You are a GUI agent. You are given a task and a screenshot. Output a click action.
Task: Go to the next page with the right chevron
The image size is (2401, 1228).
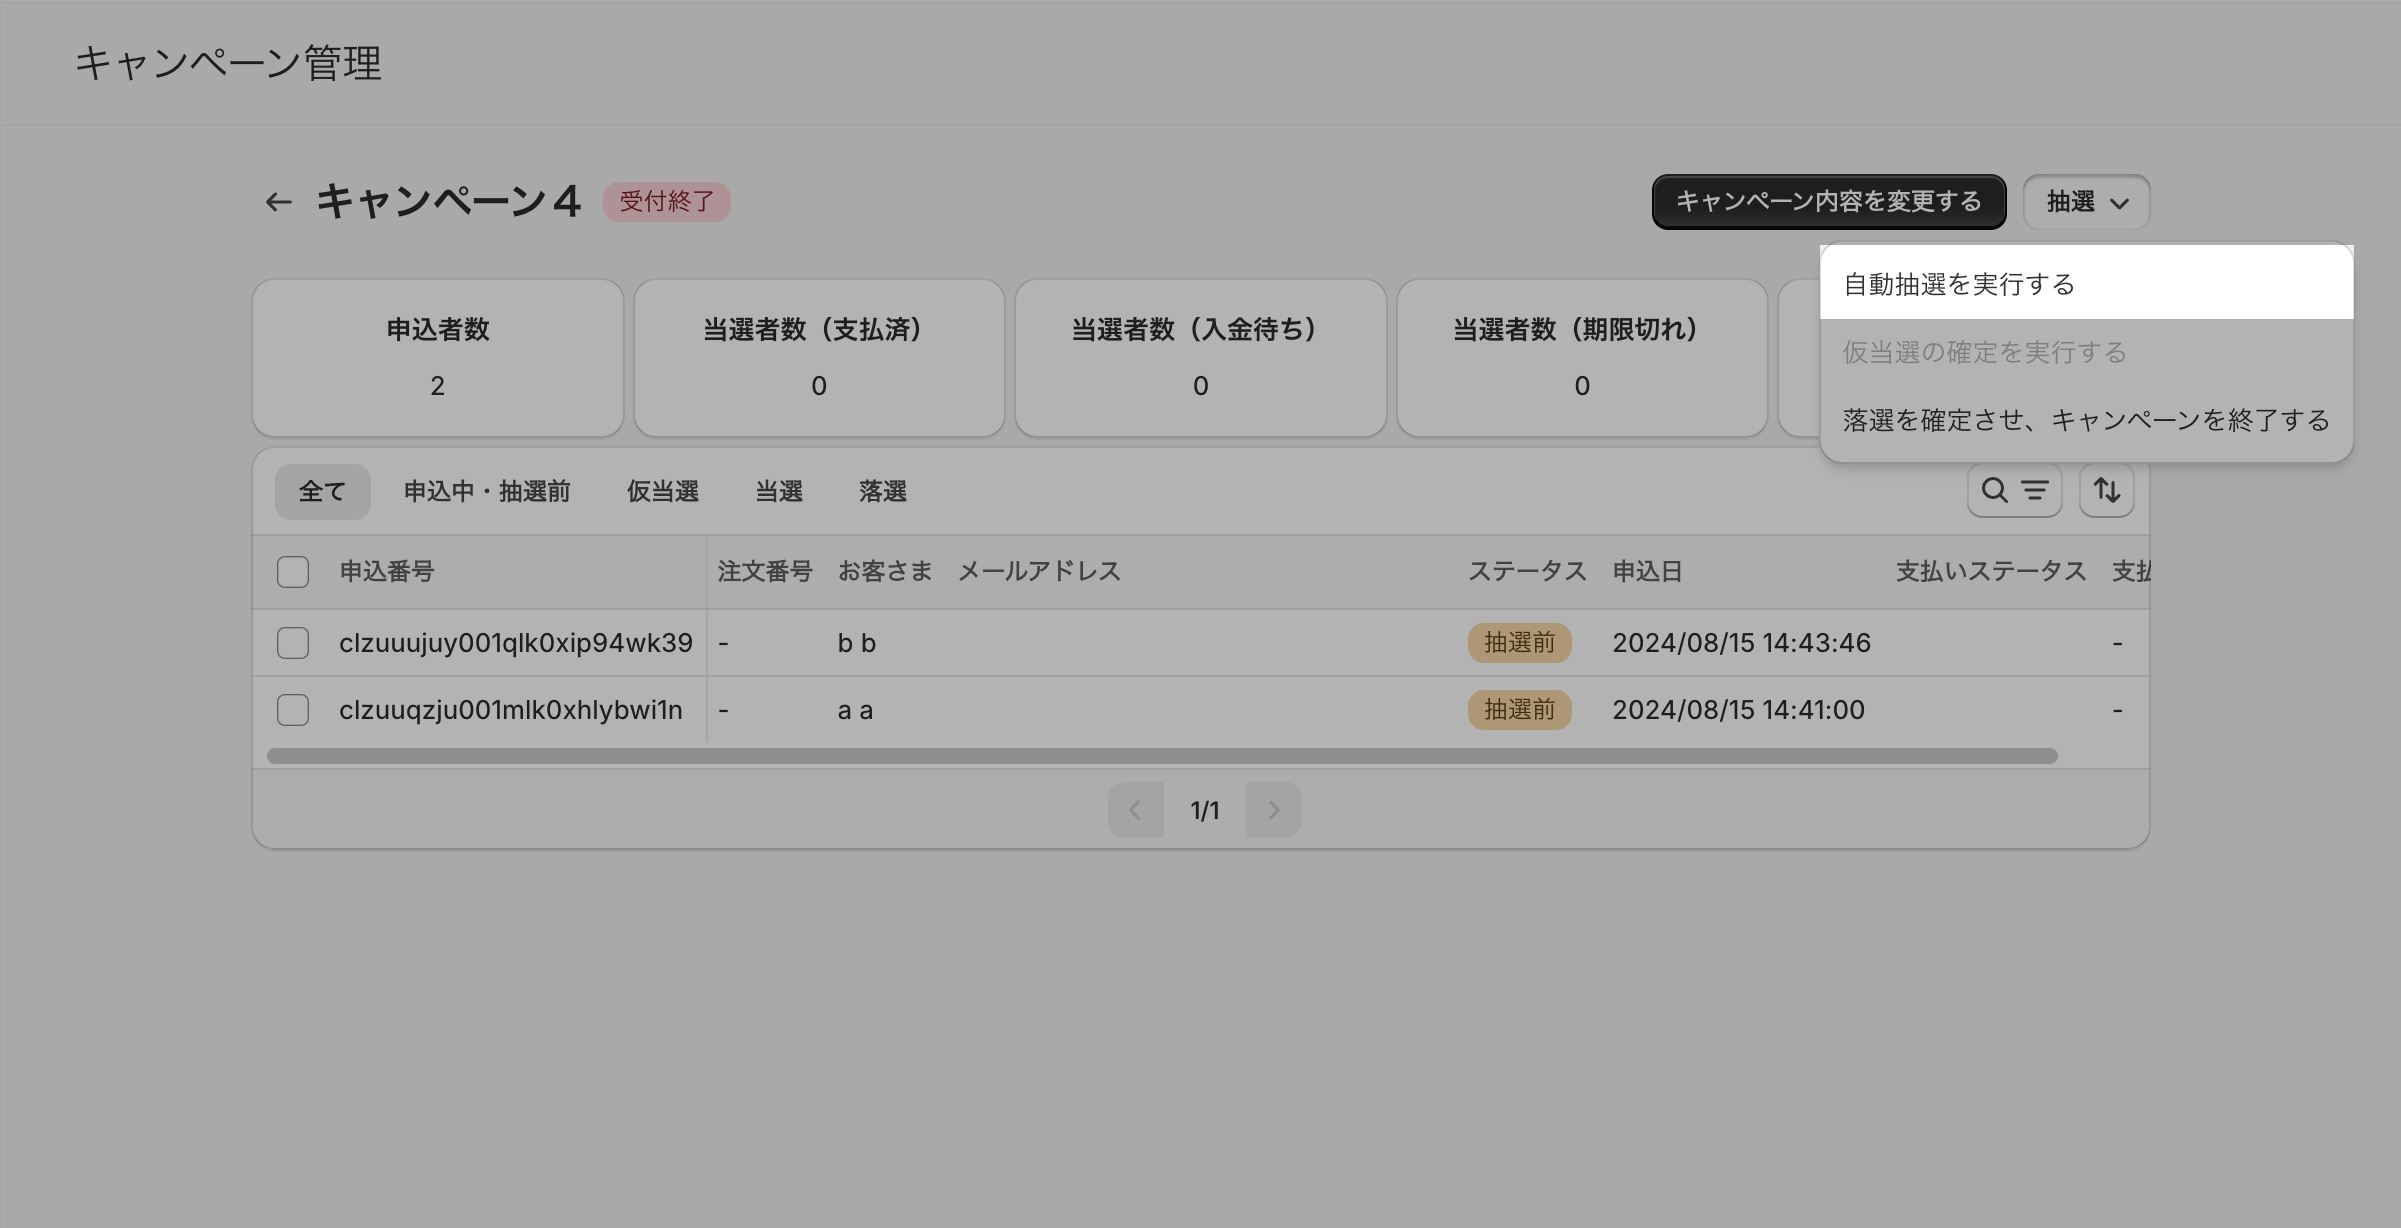1273,810
